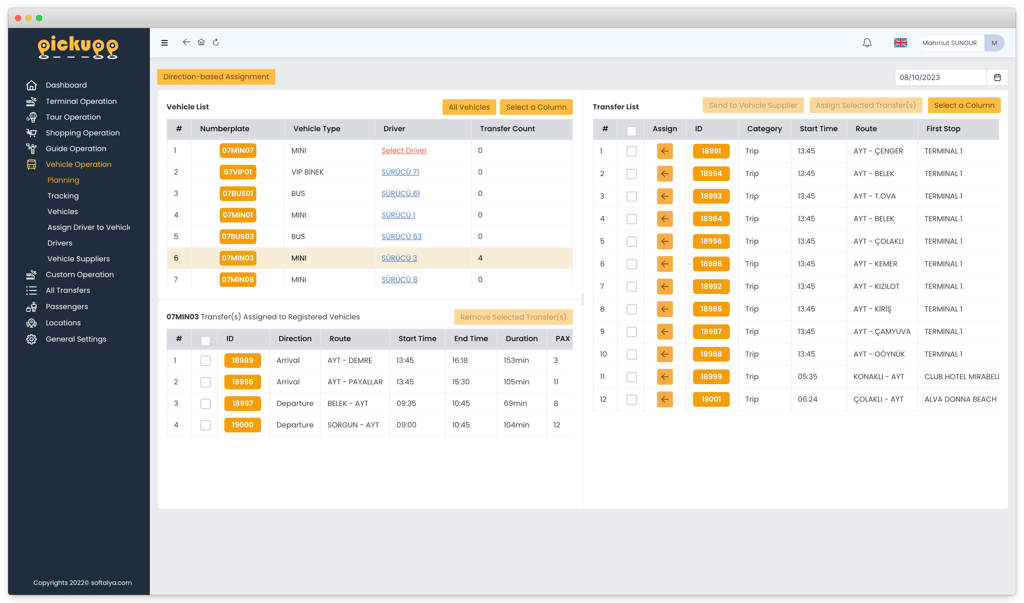Go to All Transfers in sidebar

pos(68,290)
